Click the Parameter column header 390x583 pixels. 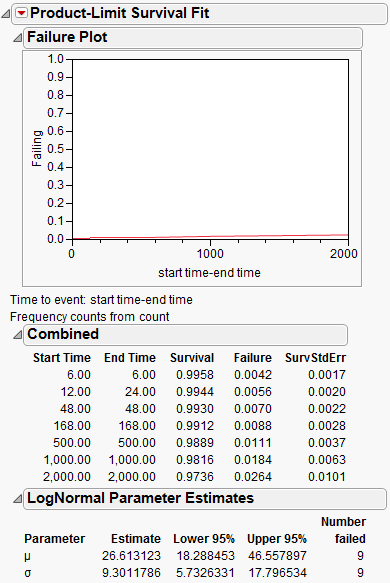point(55,539)
